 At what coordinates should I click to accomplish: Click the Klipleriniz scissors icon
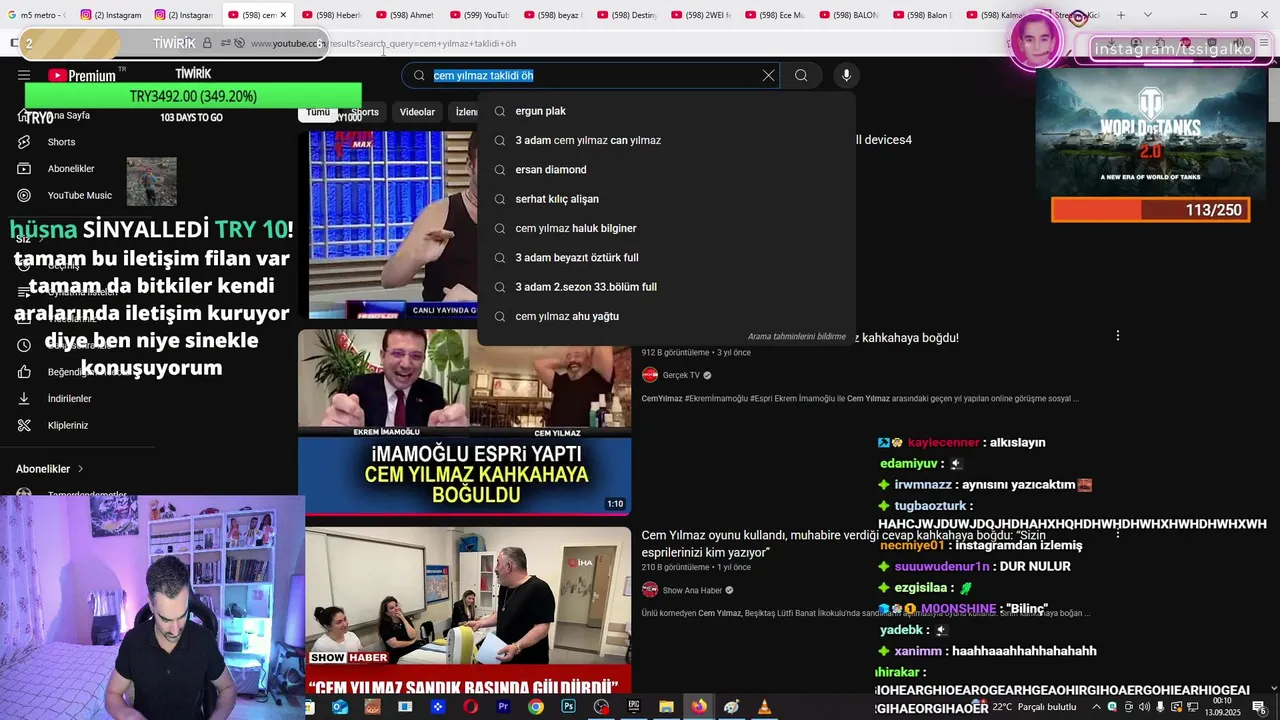point(25,425)
